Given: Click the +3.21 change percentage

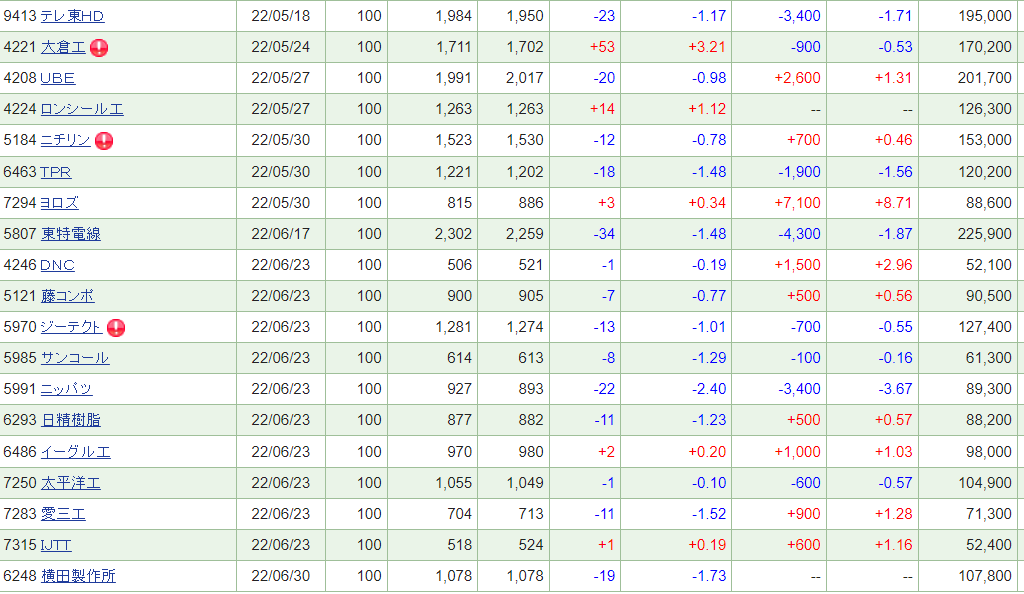Looking at the screenshot, I should coord(707,47).
